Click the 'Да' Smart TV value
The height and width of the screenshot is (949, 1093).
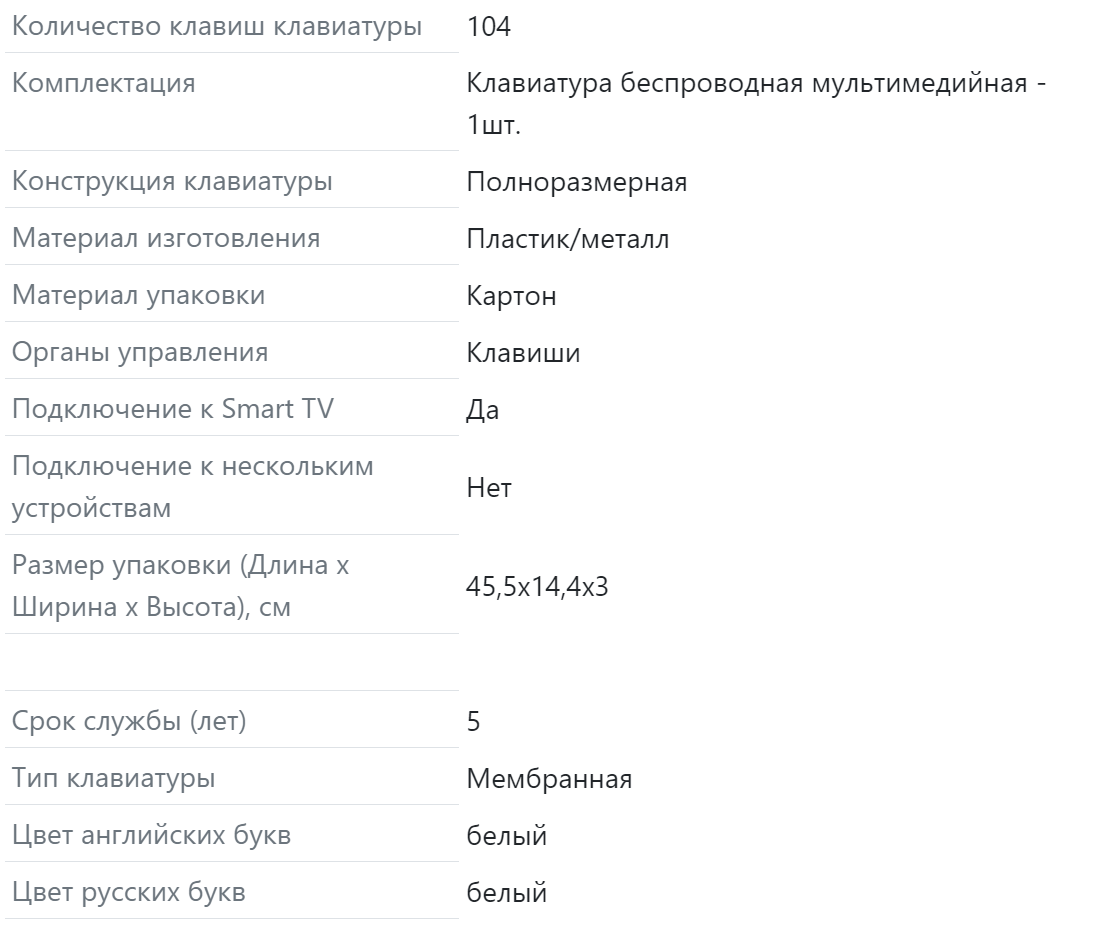point(482,410)
